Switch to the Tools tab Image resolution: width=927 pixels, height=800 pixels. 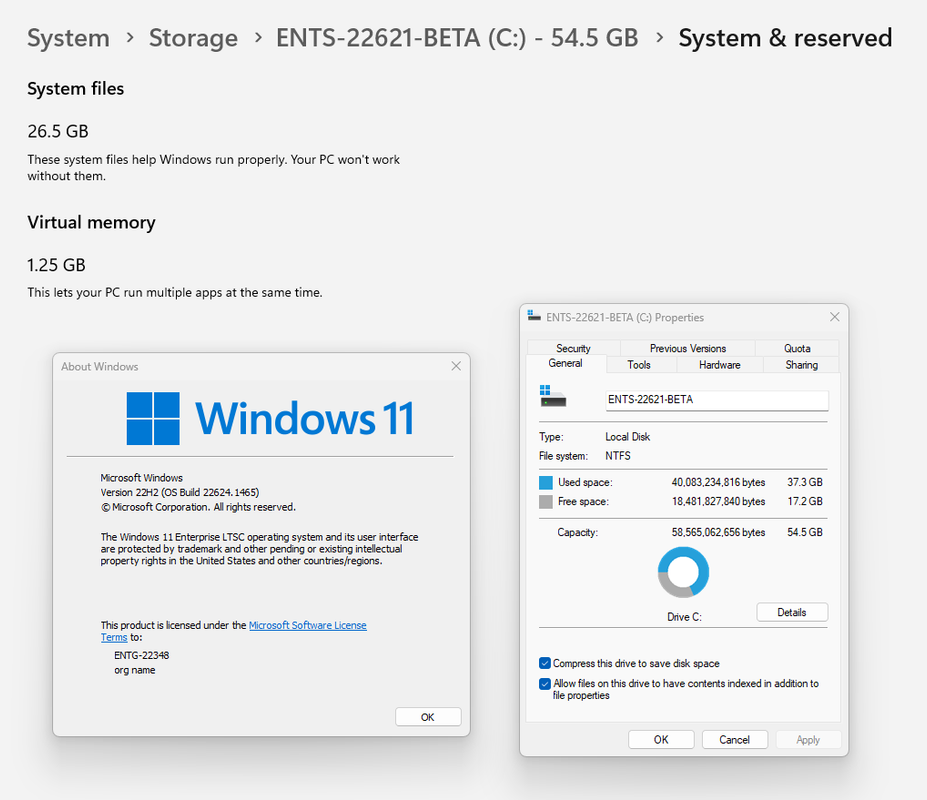click(638, 365)
